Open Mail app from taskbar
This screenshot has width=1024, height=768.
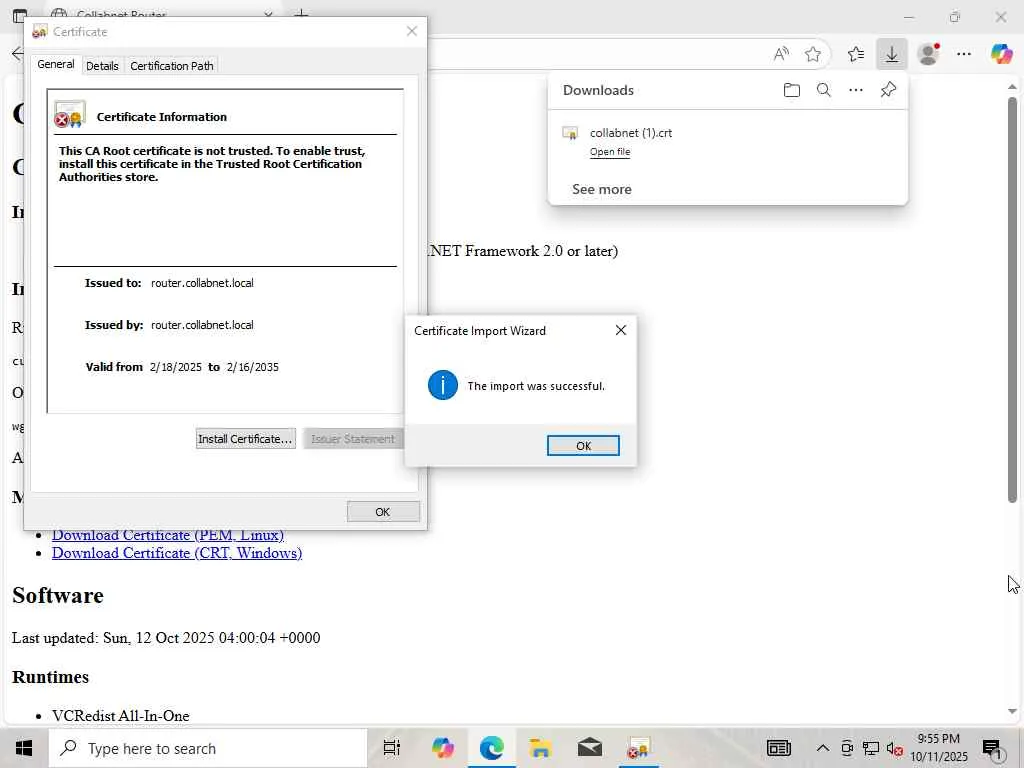pyautogui.click(x=590, y=748)
